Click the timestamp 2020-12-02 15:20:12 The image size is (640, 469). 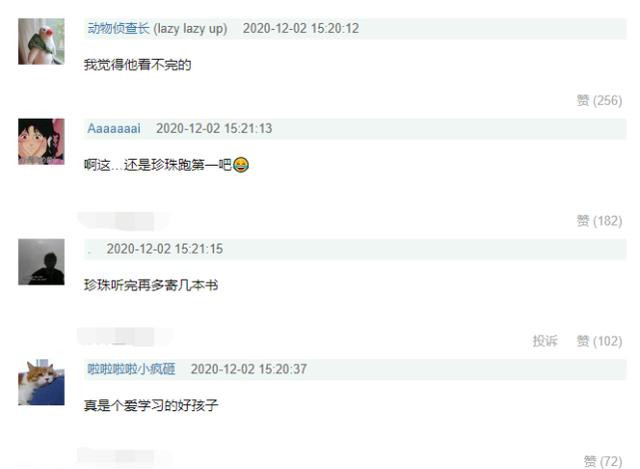(301, 28)
